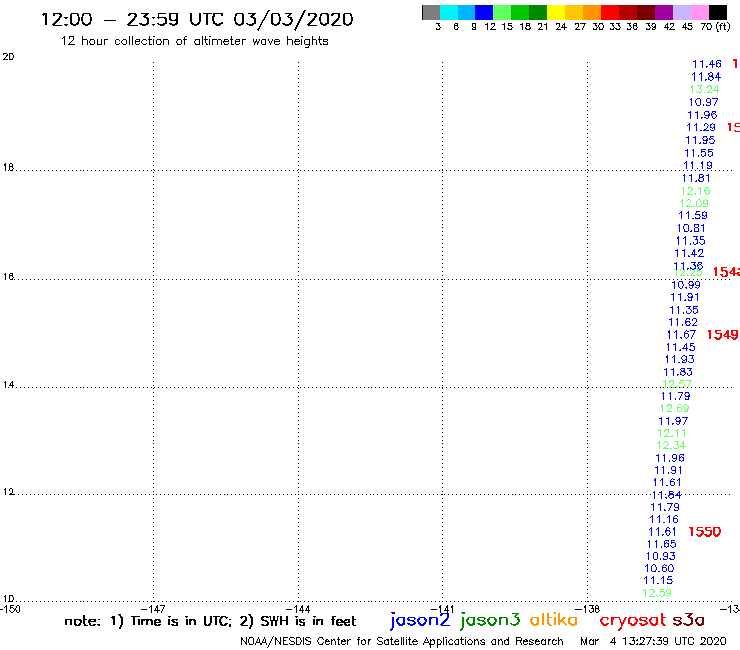
Task: Click the wave height value 11.16
Action: coord(664,520)
